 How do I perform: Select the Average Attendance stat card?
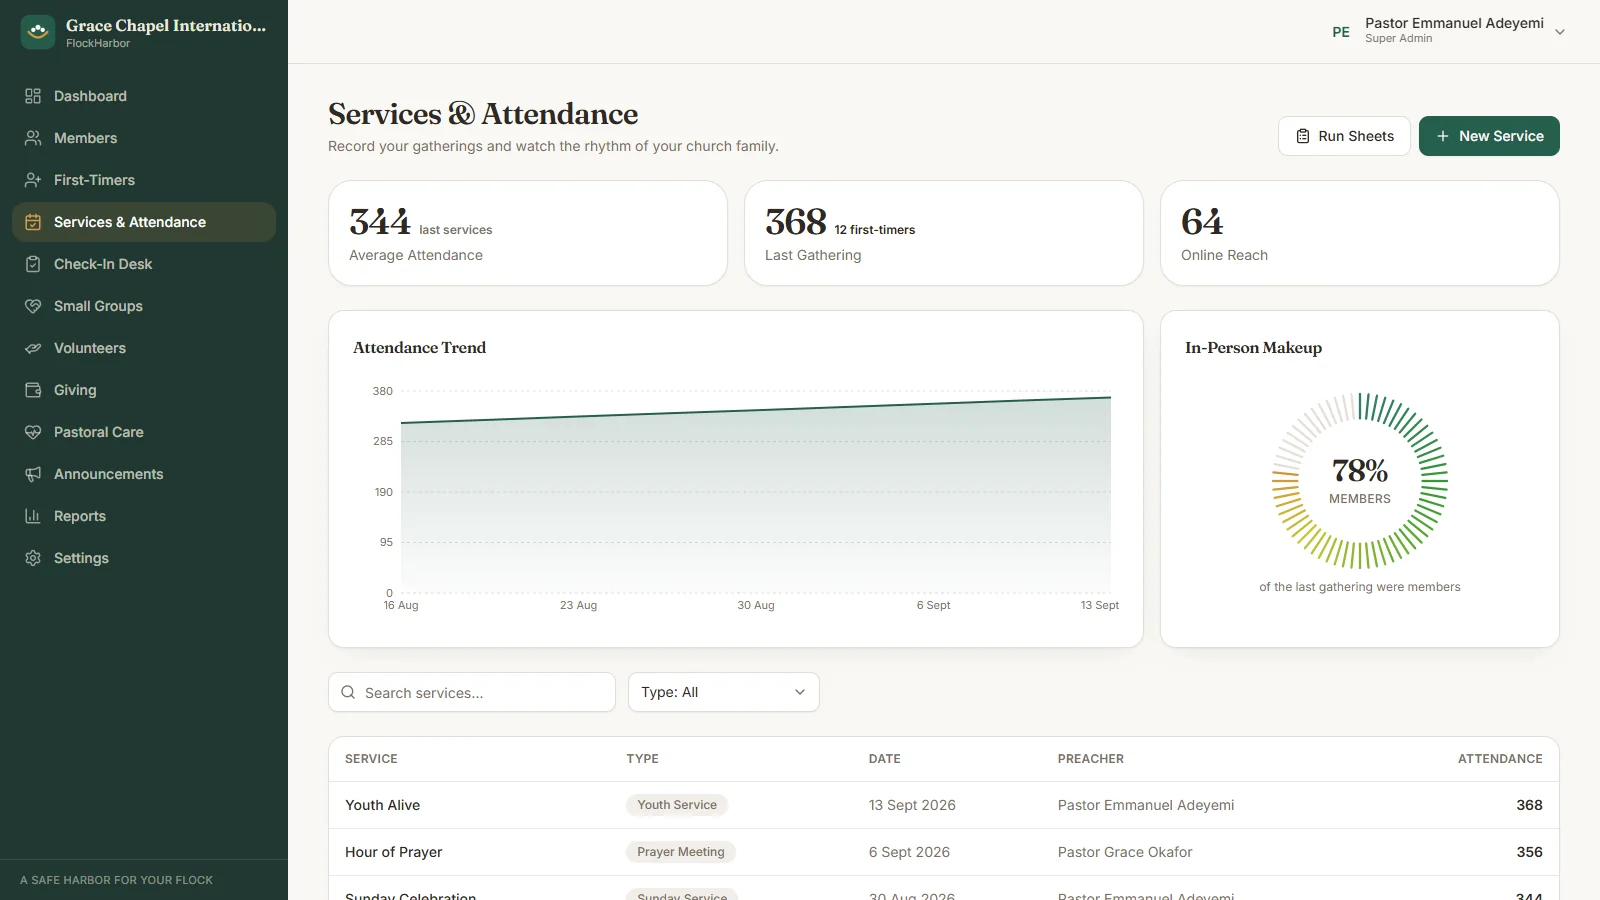coord(528,233)
